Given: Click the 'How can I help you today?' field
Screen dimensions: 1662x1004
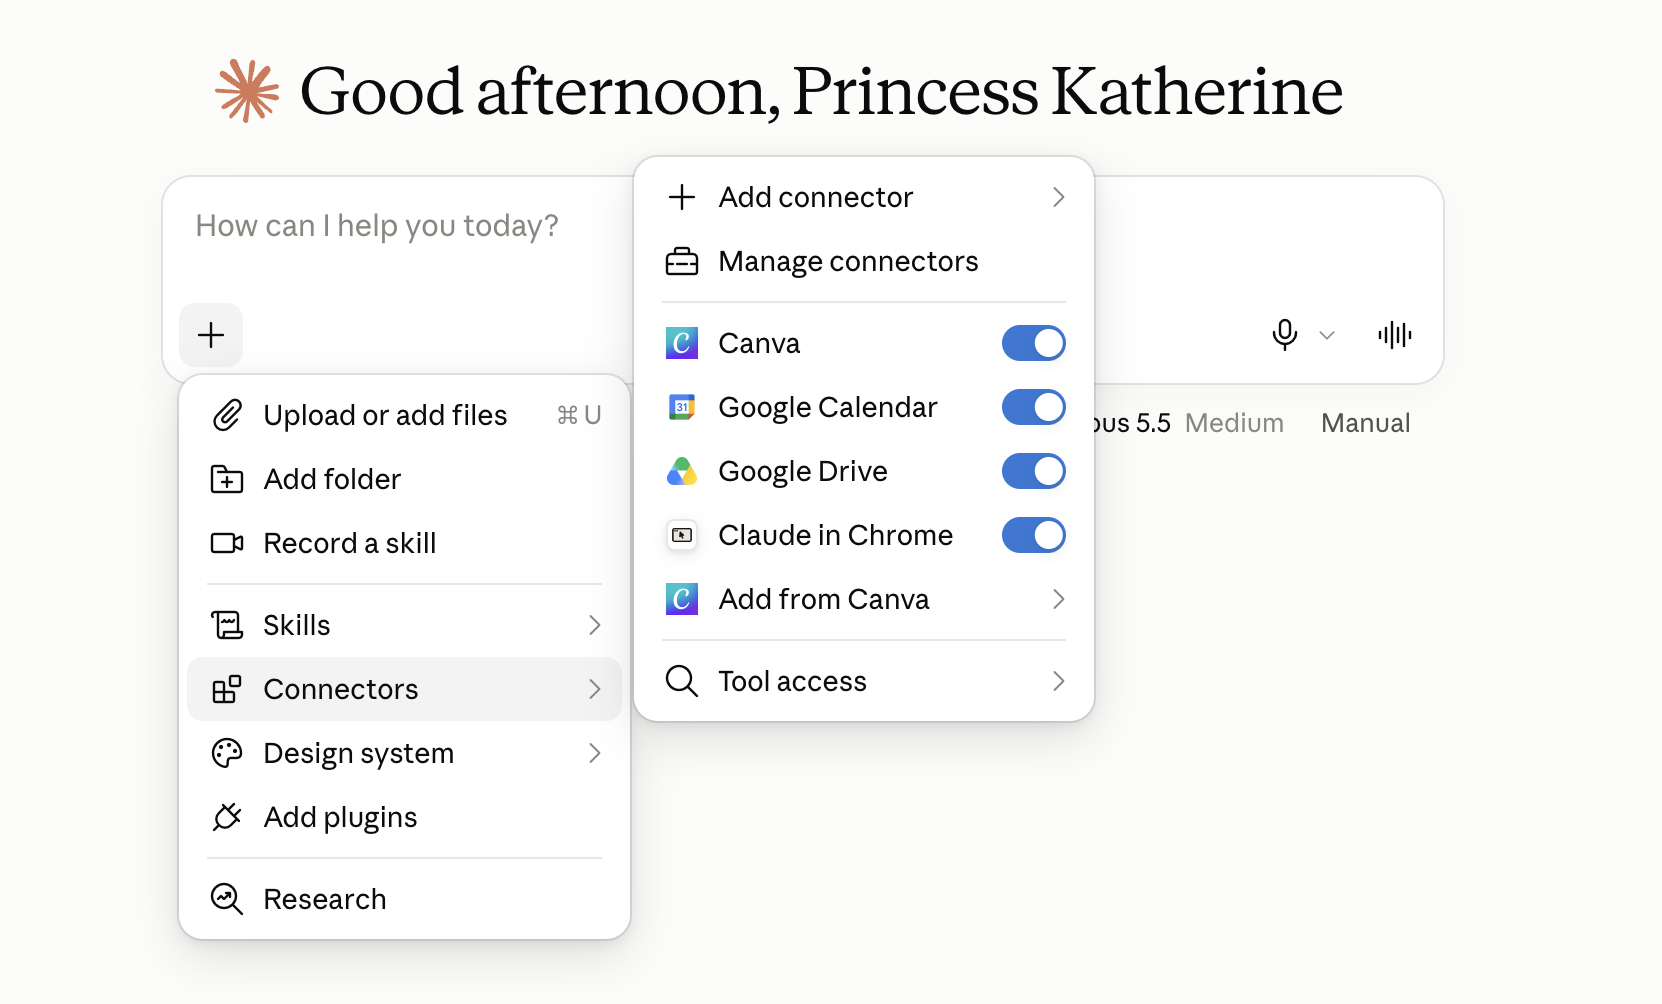Looking at the screenshot, I should click(377, 226).
